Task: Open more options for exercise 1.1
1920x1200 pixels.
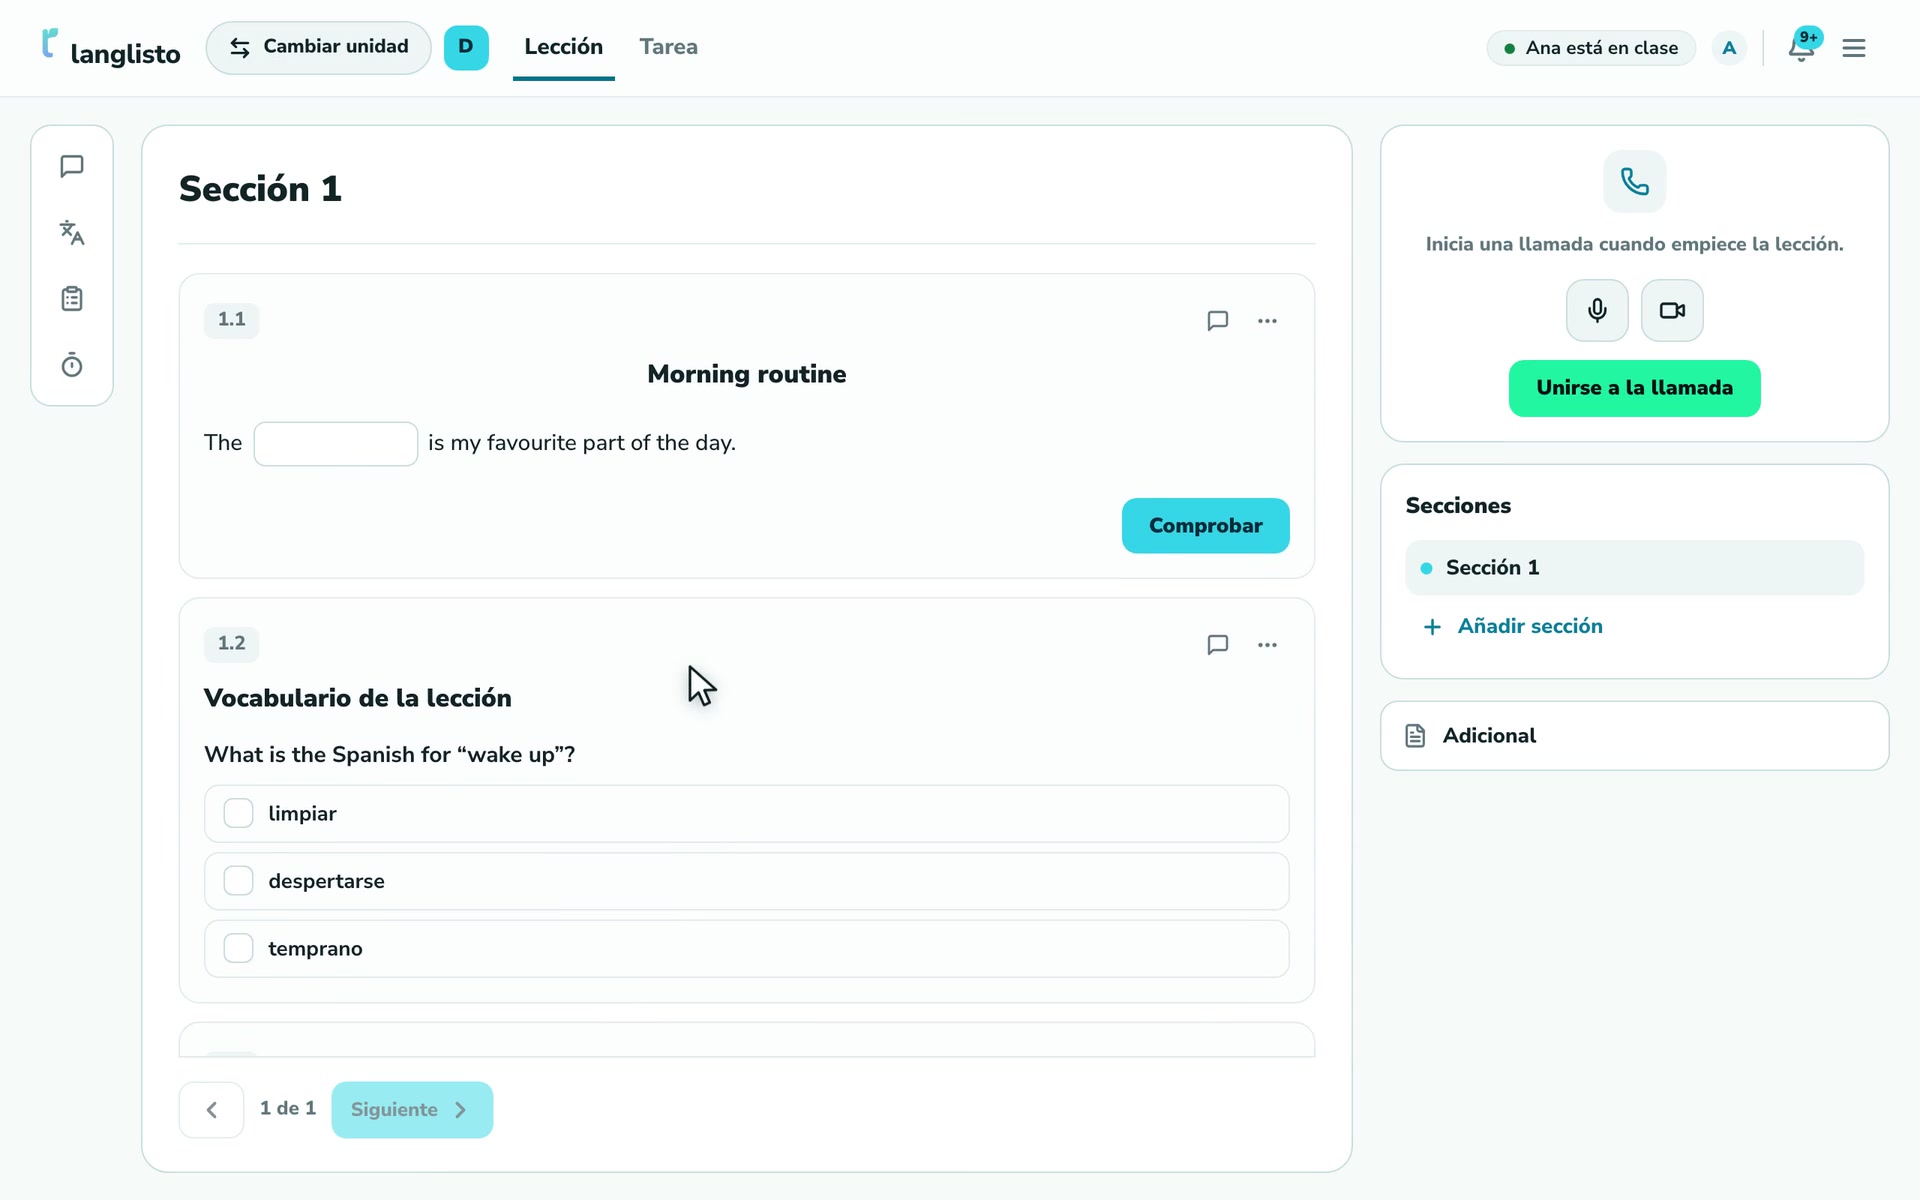Action: 1267,320
